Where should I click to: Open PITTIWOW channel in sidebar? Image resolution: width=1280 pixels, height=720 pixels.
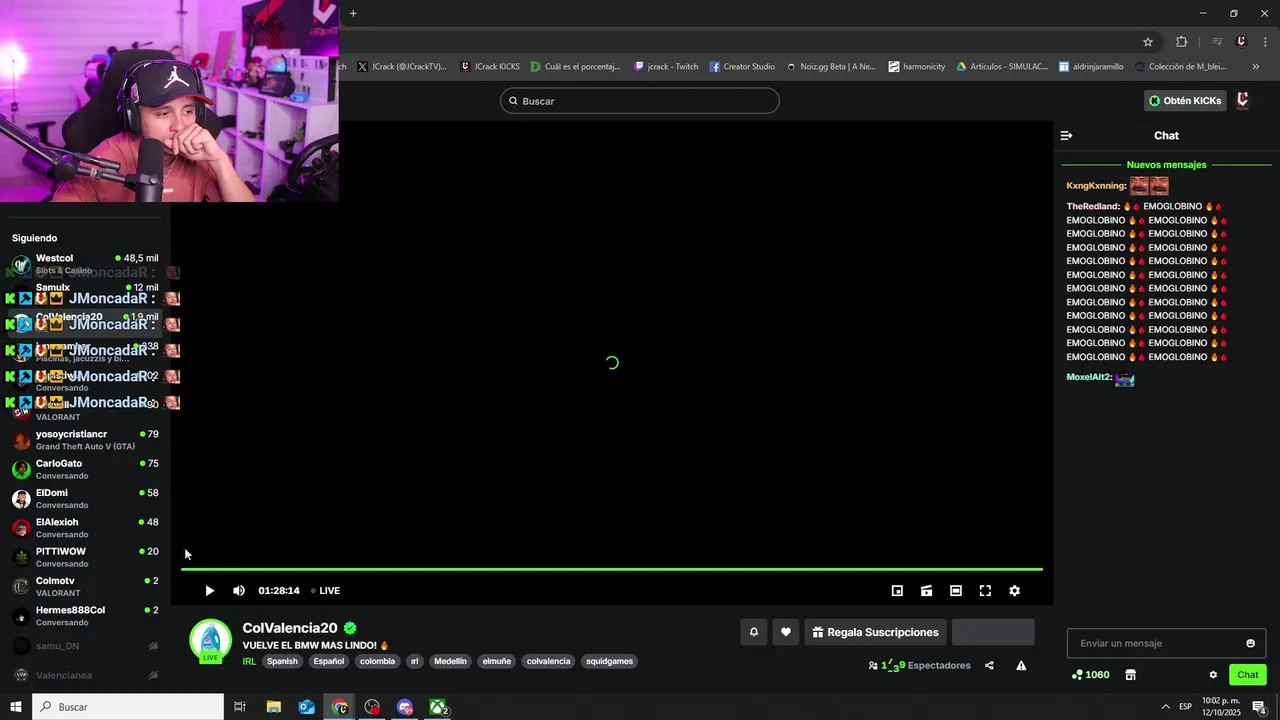coord(85,557)
